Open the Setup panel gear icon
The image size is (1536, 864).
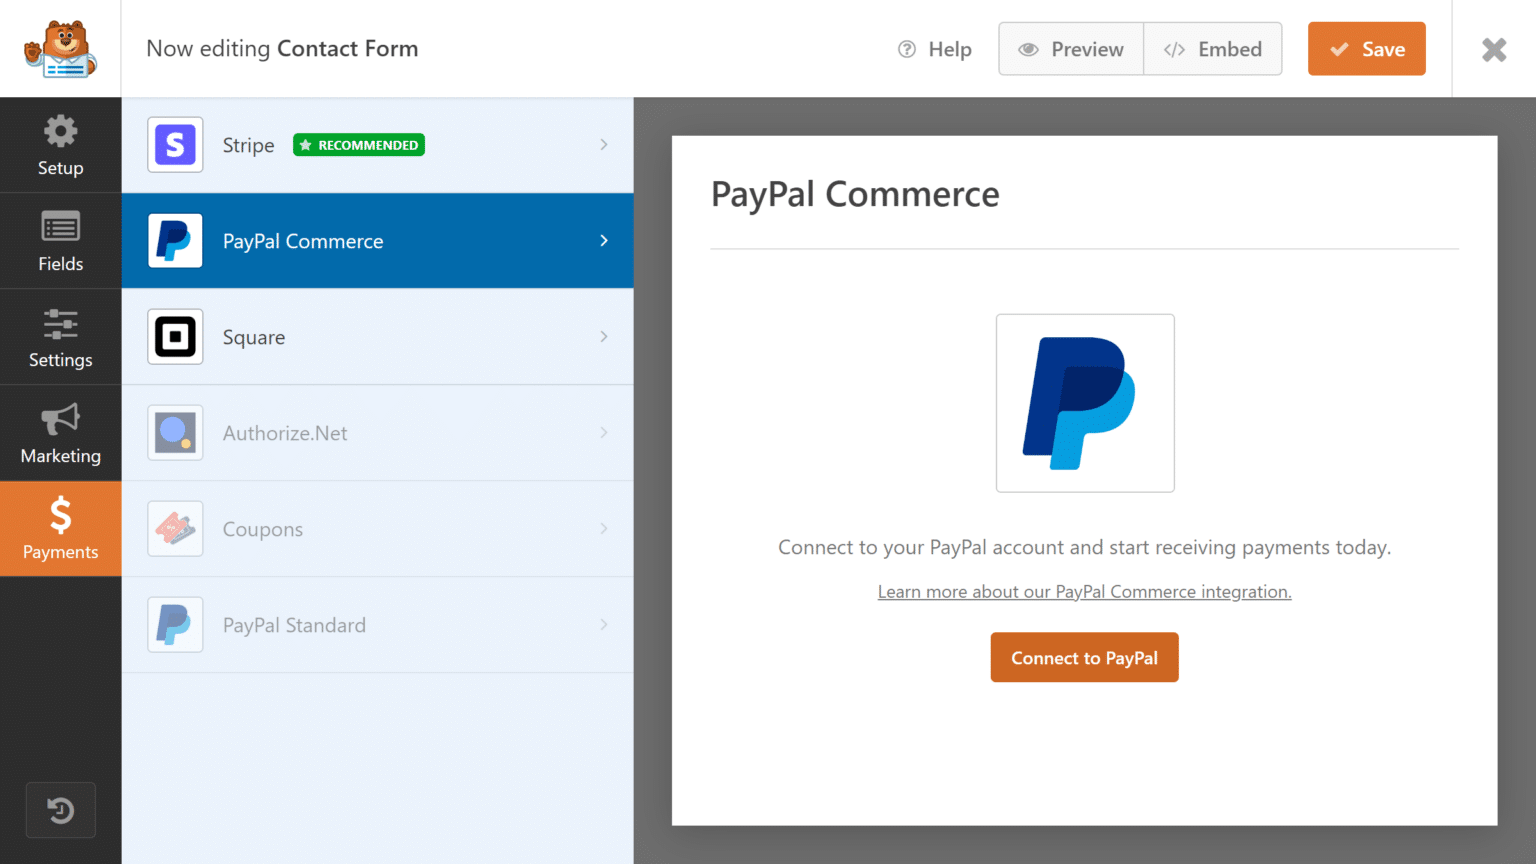pos(60,130)
